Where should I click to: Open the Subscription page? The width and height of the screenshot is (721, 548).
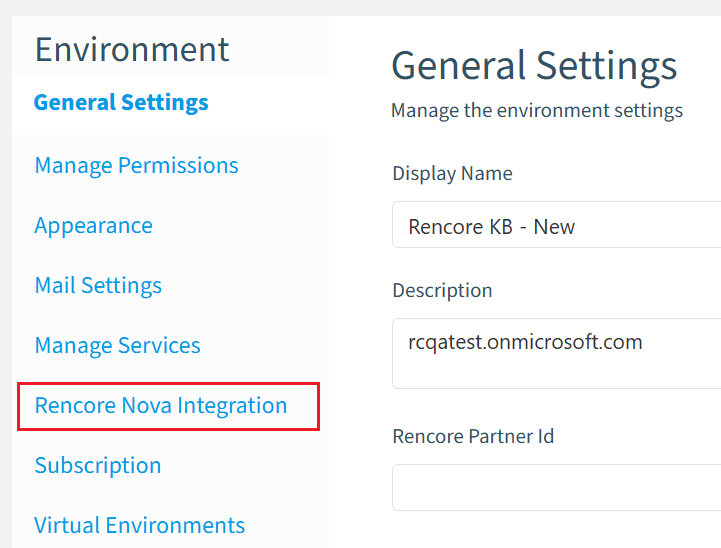pyautogui.click(x=98, y=466)
